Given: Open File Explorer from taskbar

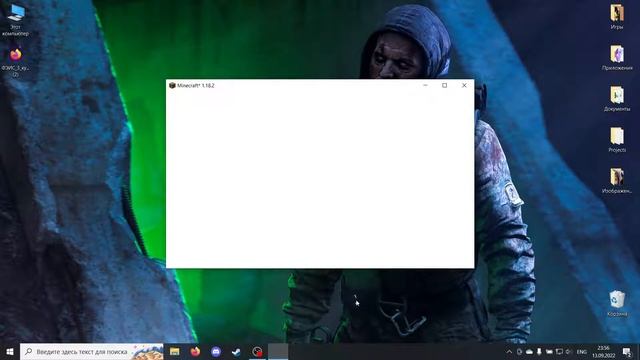Looking at the screenshot, I should [x=175, y=351].
